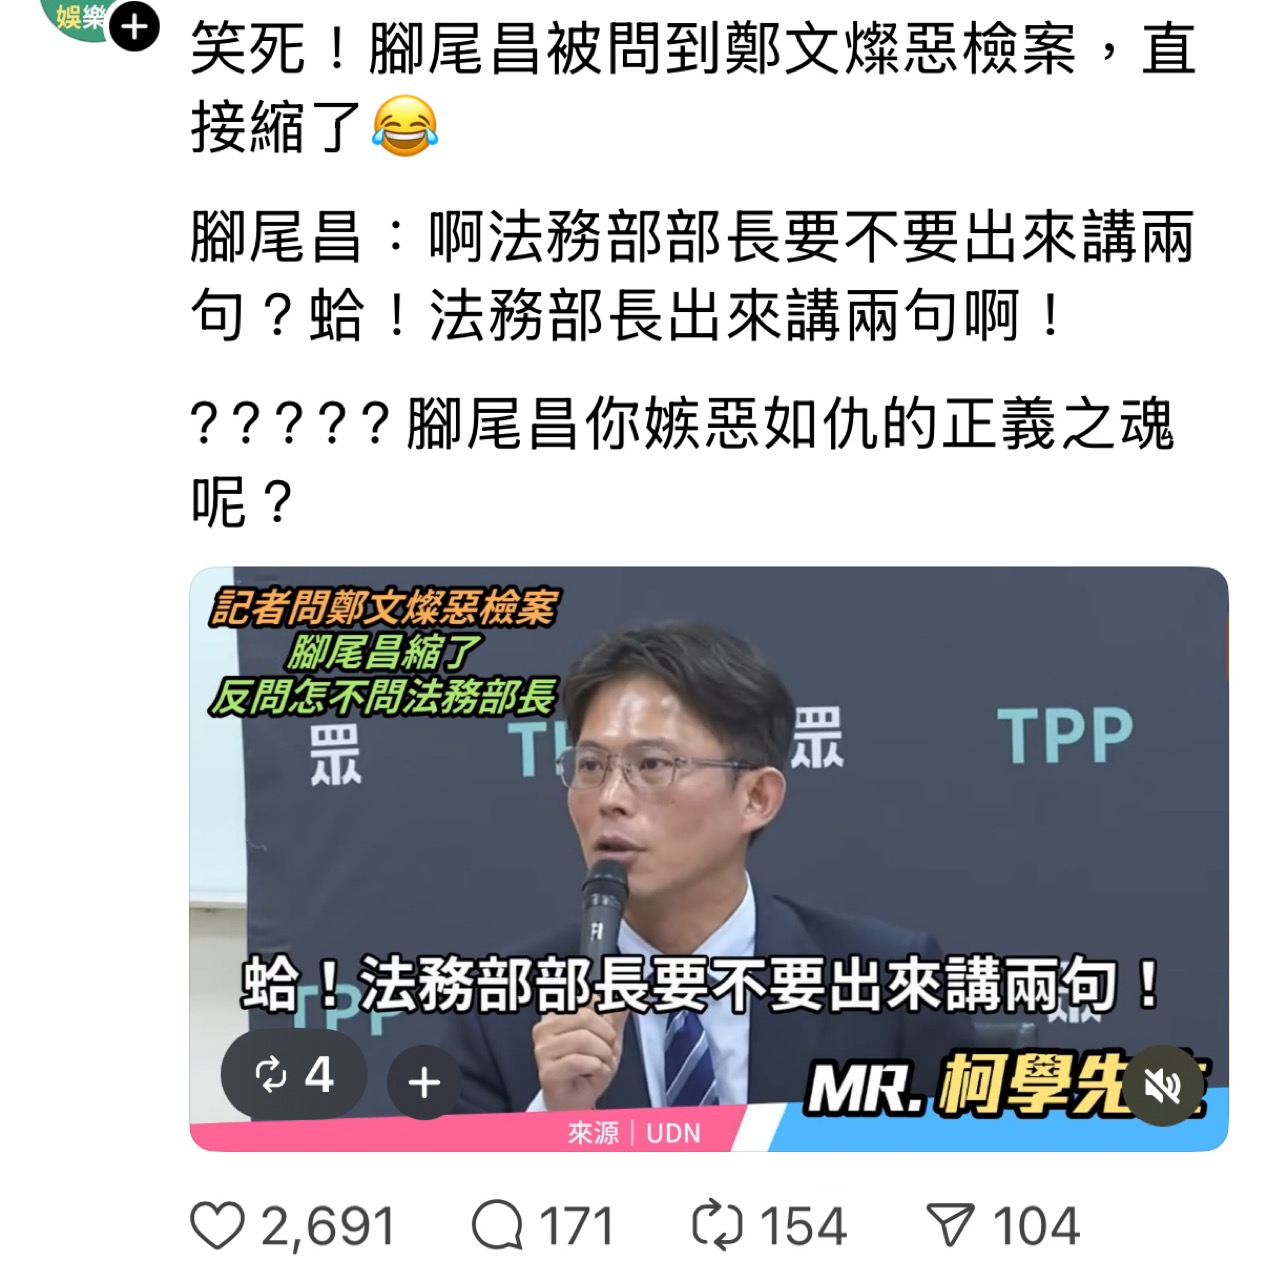Unmute the video with speaker icon
The height and width of the screenshot is (1280, 1267).
click(x=1163, y=1085)
